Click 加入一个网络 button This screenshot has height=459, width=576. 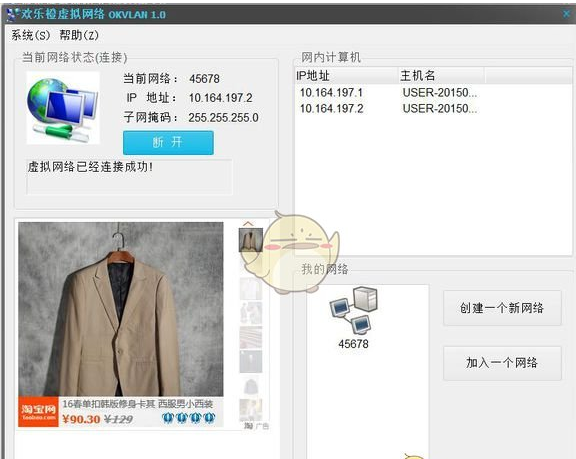(502, 363)
